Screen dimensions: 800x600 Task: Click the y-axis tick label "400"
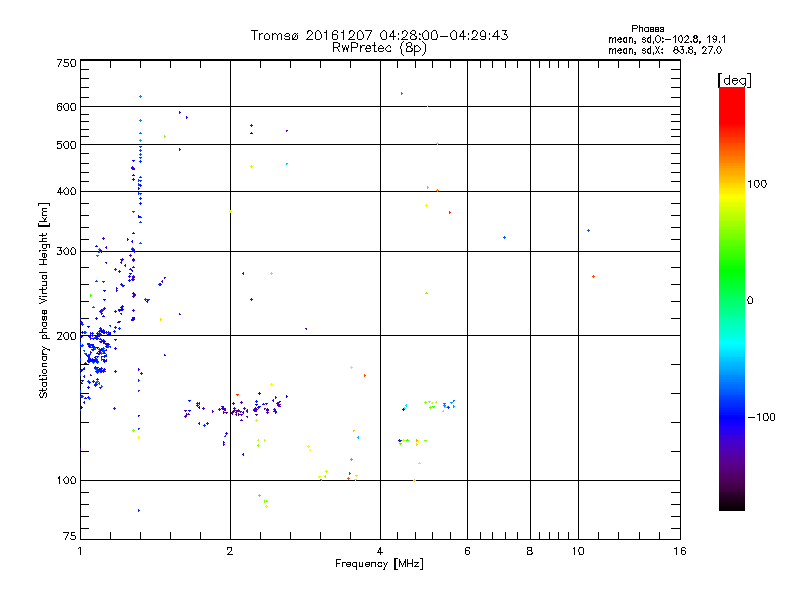coord(66,191)
